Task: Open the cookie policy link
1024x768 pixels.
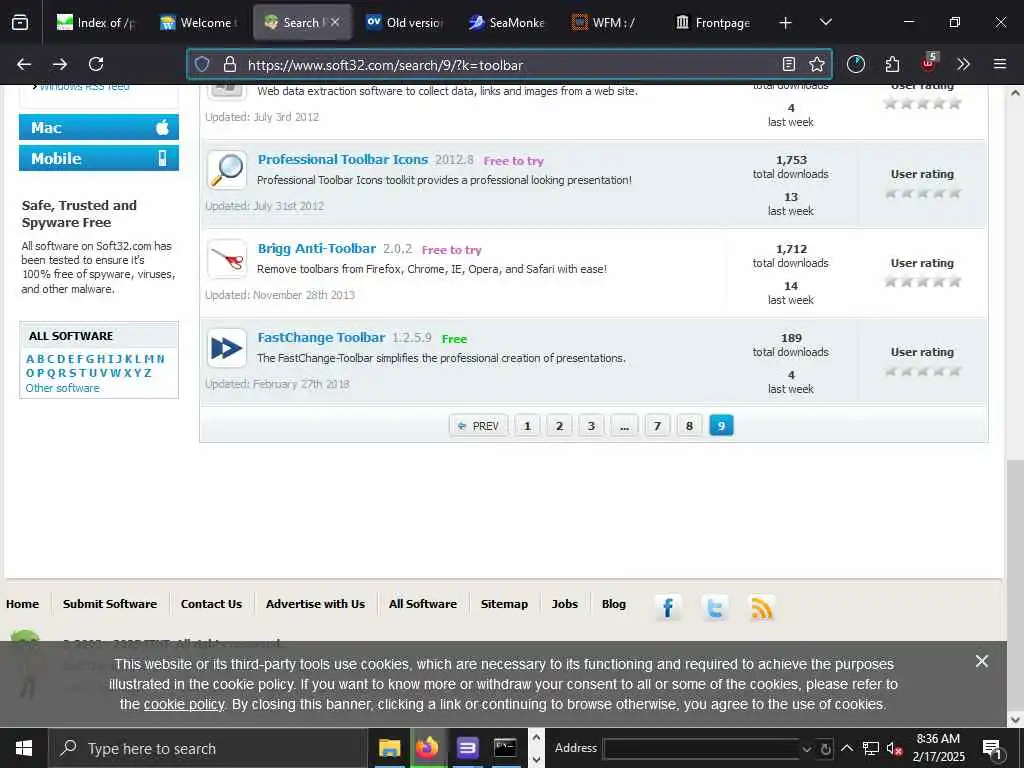Action: coord(184,705)
